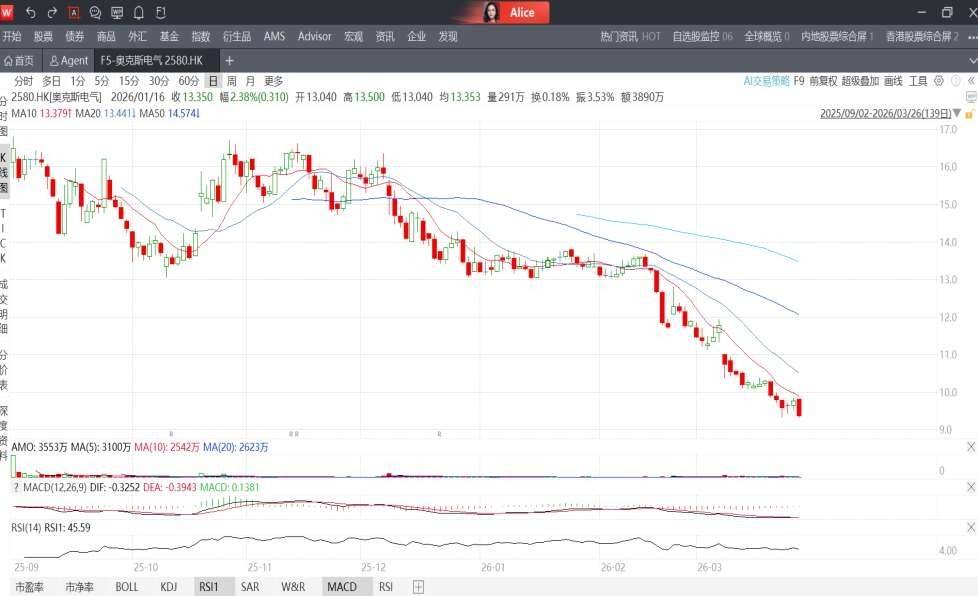Open the chat message bubble icon

click(x=95, y=13)
